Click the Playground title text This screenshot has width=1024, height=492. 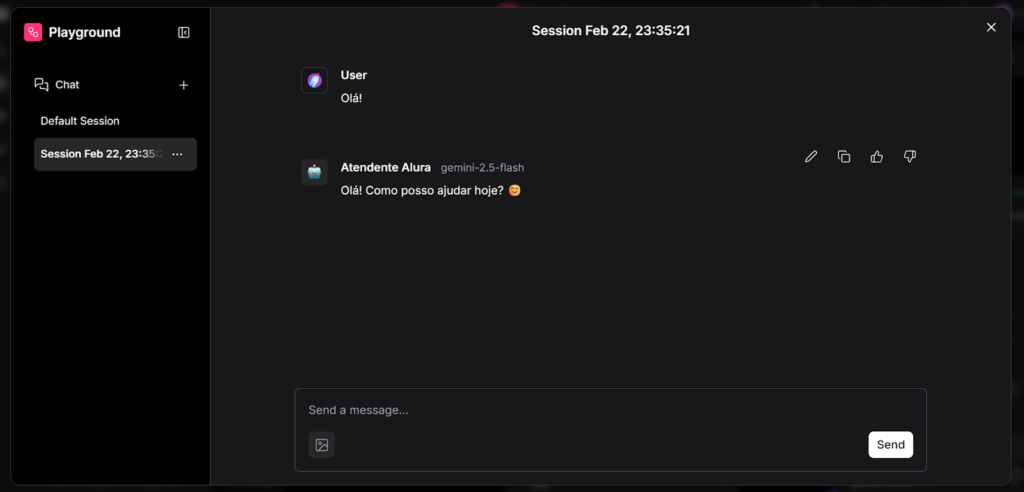(84, 32)
